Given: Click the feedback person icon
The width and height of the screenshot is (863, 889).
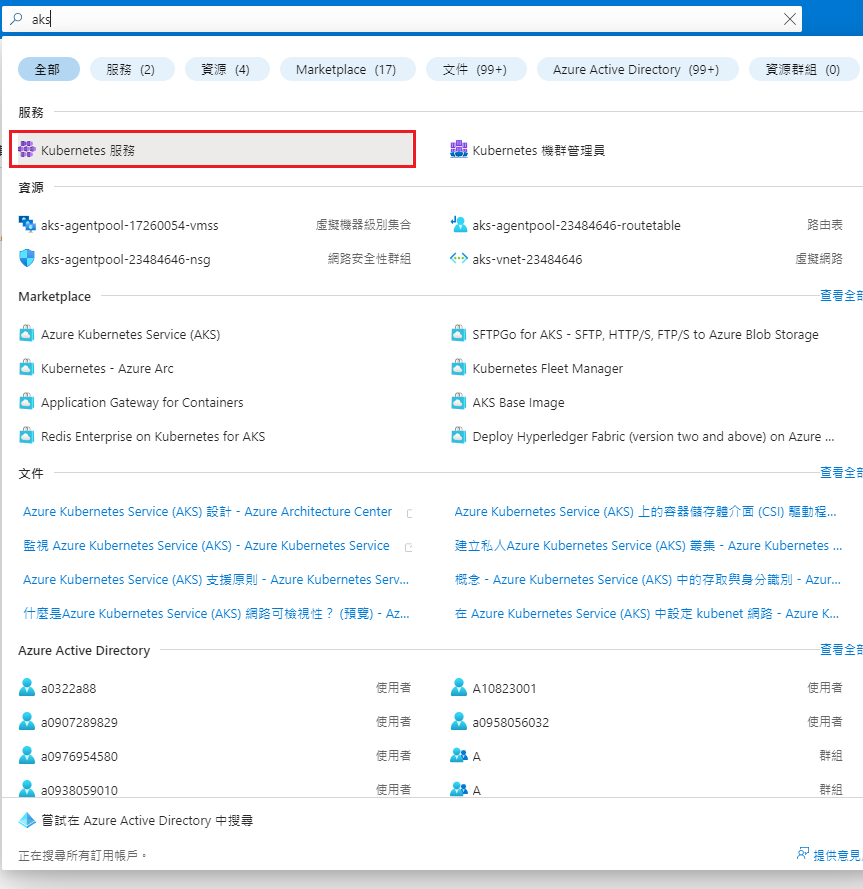Looking at the screenshot, I should [x=803, y=853].
